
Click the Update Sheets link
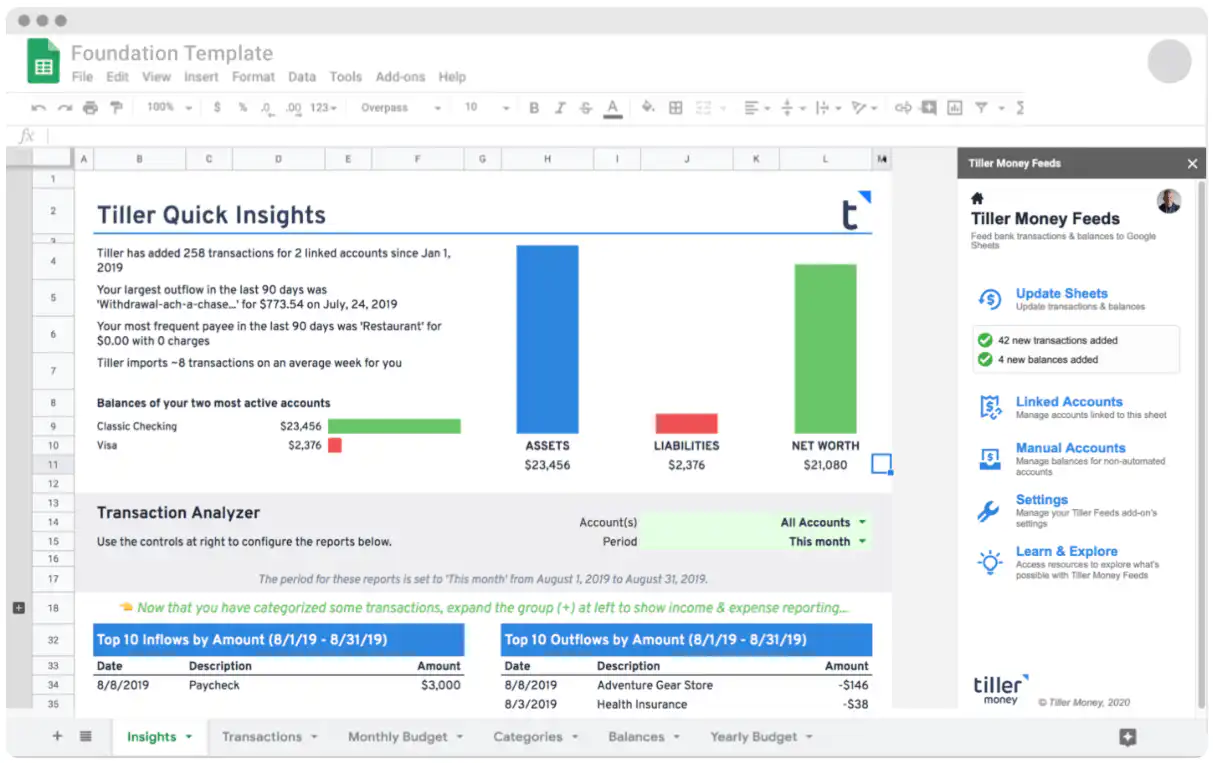(1061, 293)
